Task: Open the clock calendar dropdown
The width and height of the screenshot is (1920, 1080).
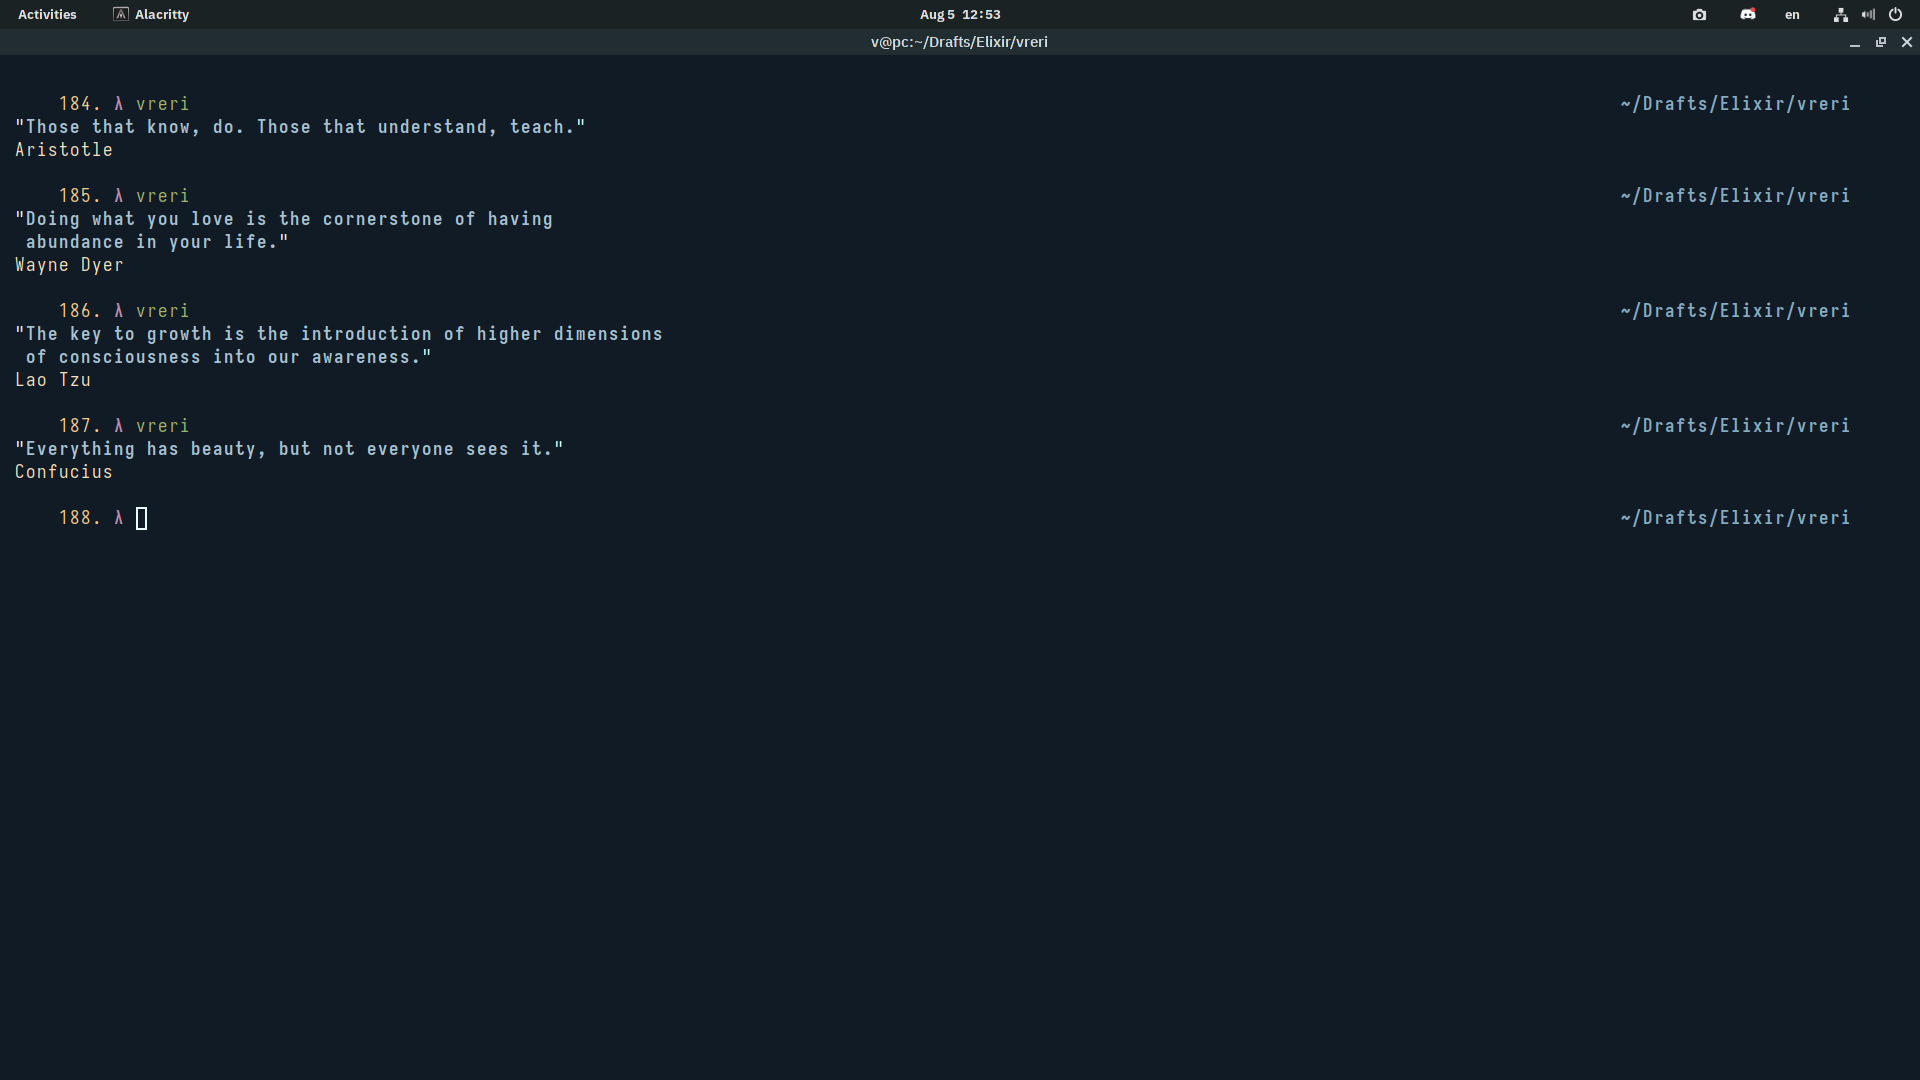Action: point(960,15)
